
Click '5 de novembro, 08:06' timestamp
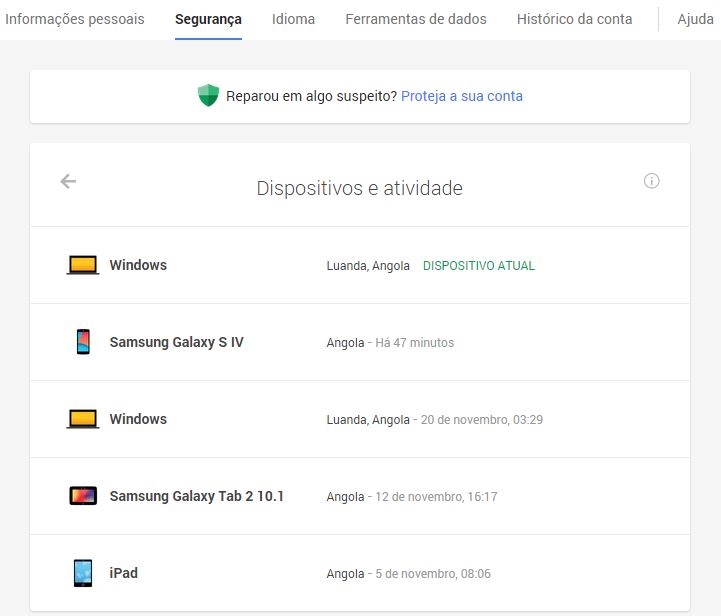pyautogui.click(x=433, y=574)
